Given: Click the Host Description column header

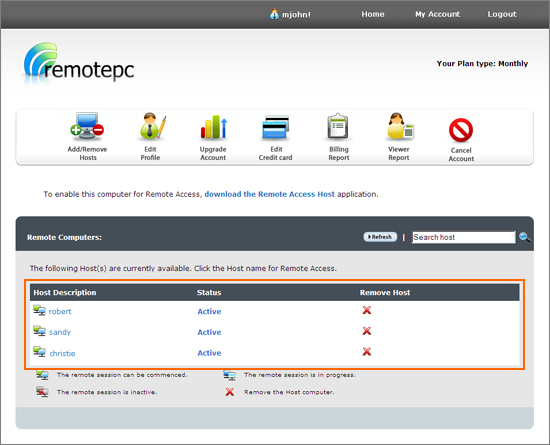Looking at the screenshot, I should [65, 292].
